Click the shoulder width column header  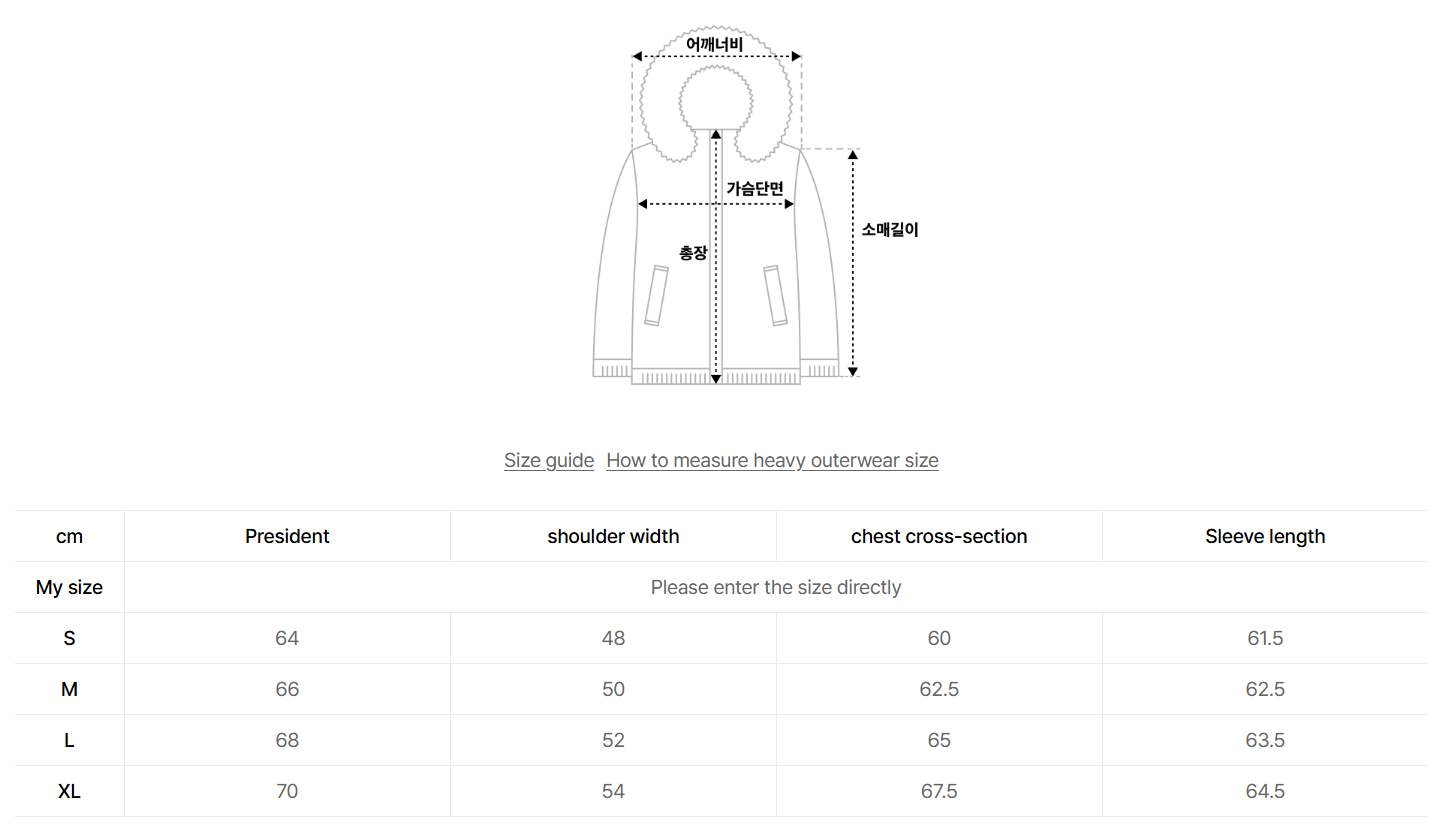click(x=613, y=536)
